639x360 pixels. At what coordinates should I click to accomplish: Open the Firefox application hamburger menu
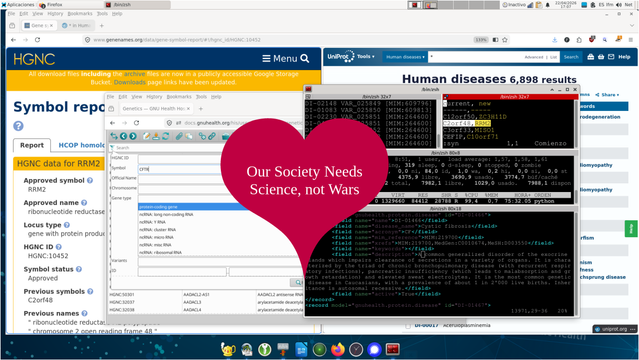(x=630, y=40)
